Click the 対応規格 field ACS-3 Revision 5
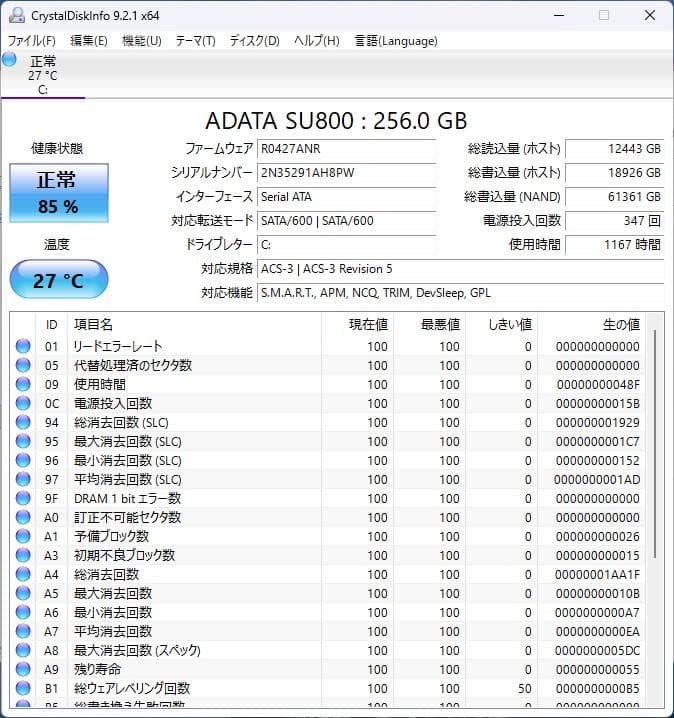The width and height of the screenshot is (674, 718). coord(460,269)
